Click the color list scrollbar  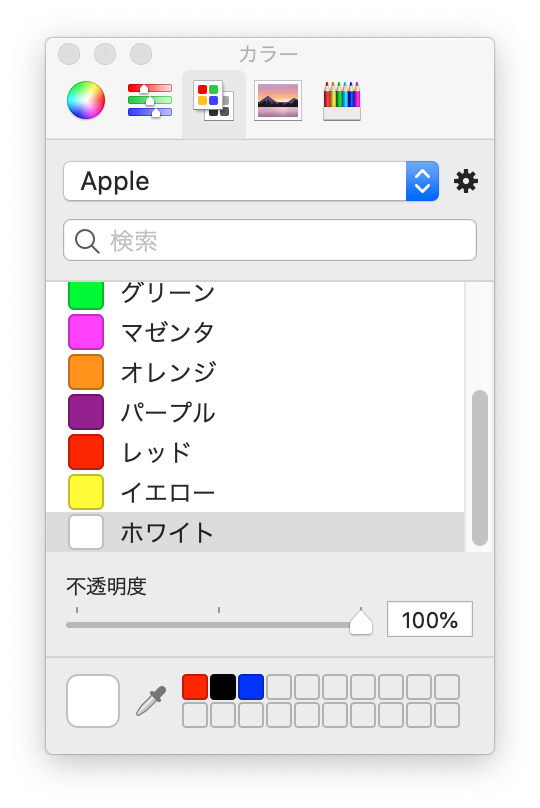click(x=480, y=467)
